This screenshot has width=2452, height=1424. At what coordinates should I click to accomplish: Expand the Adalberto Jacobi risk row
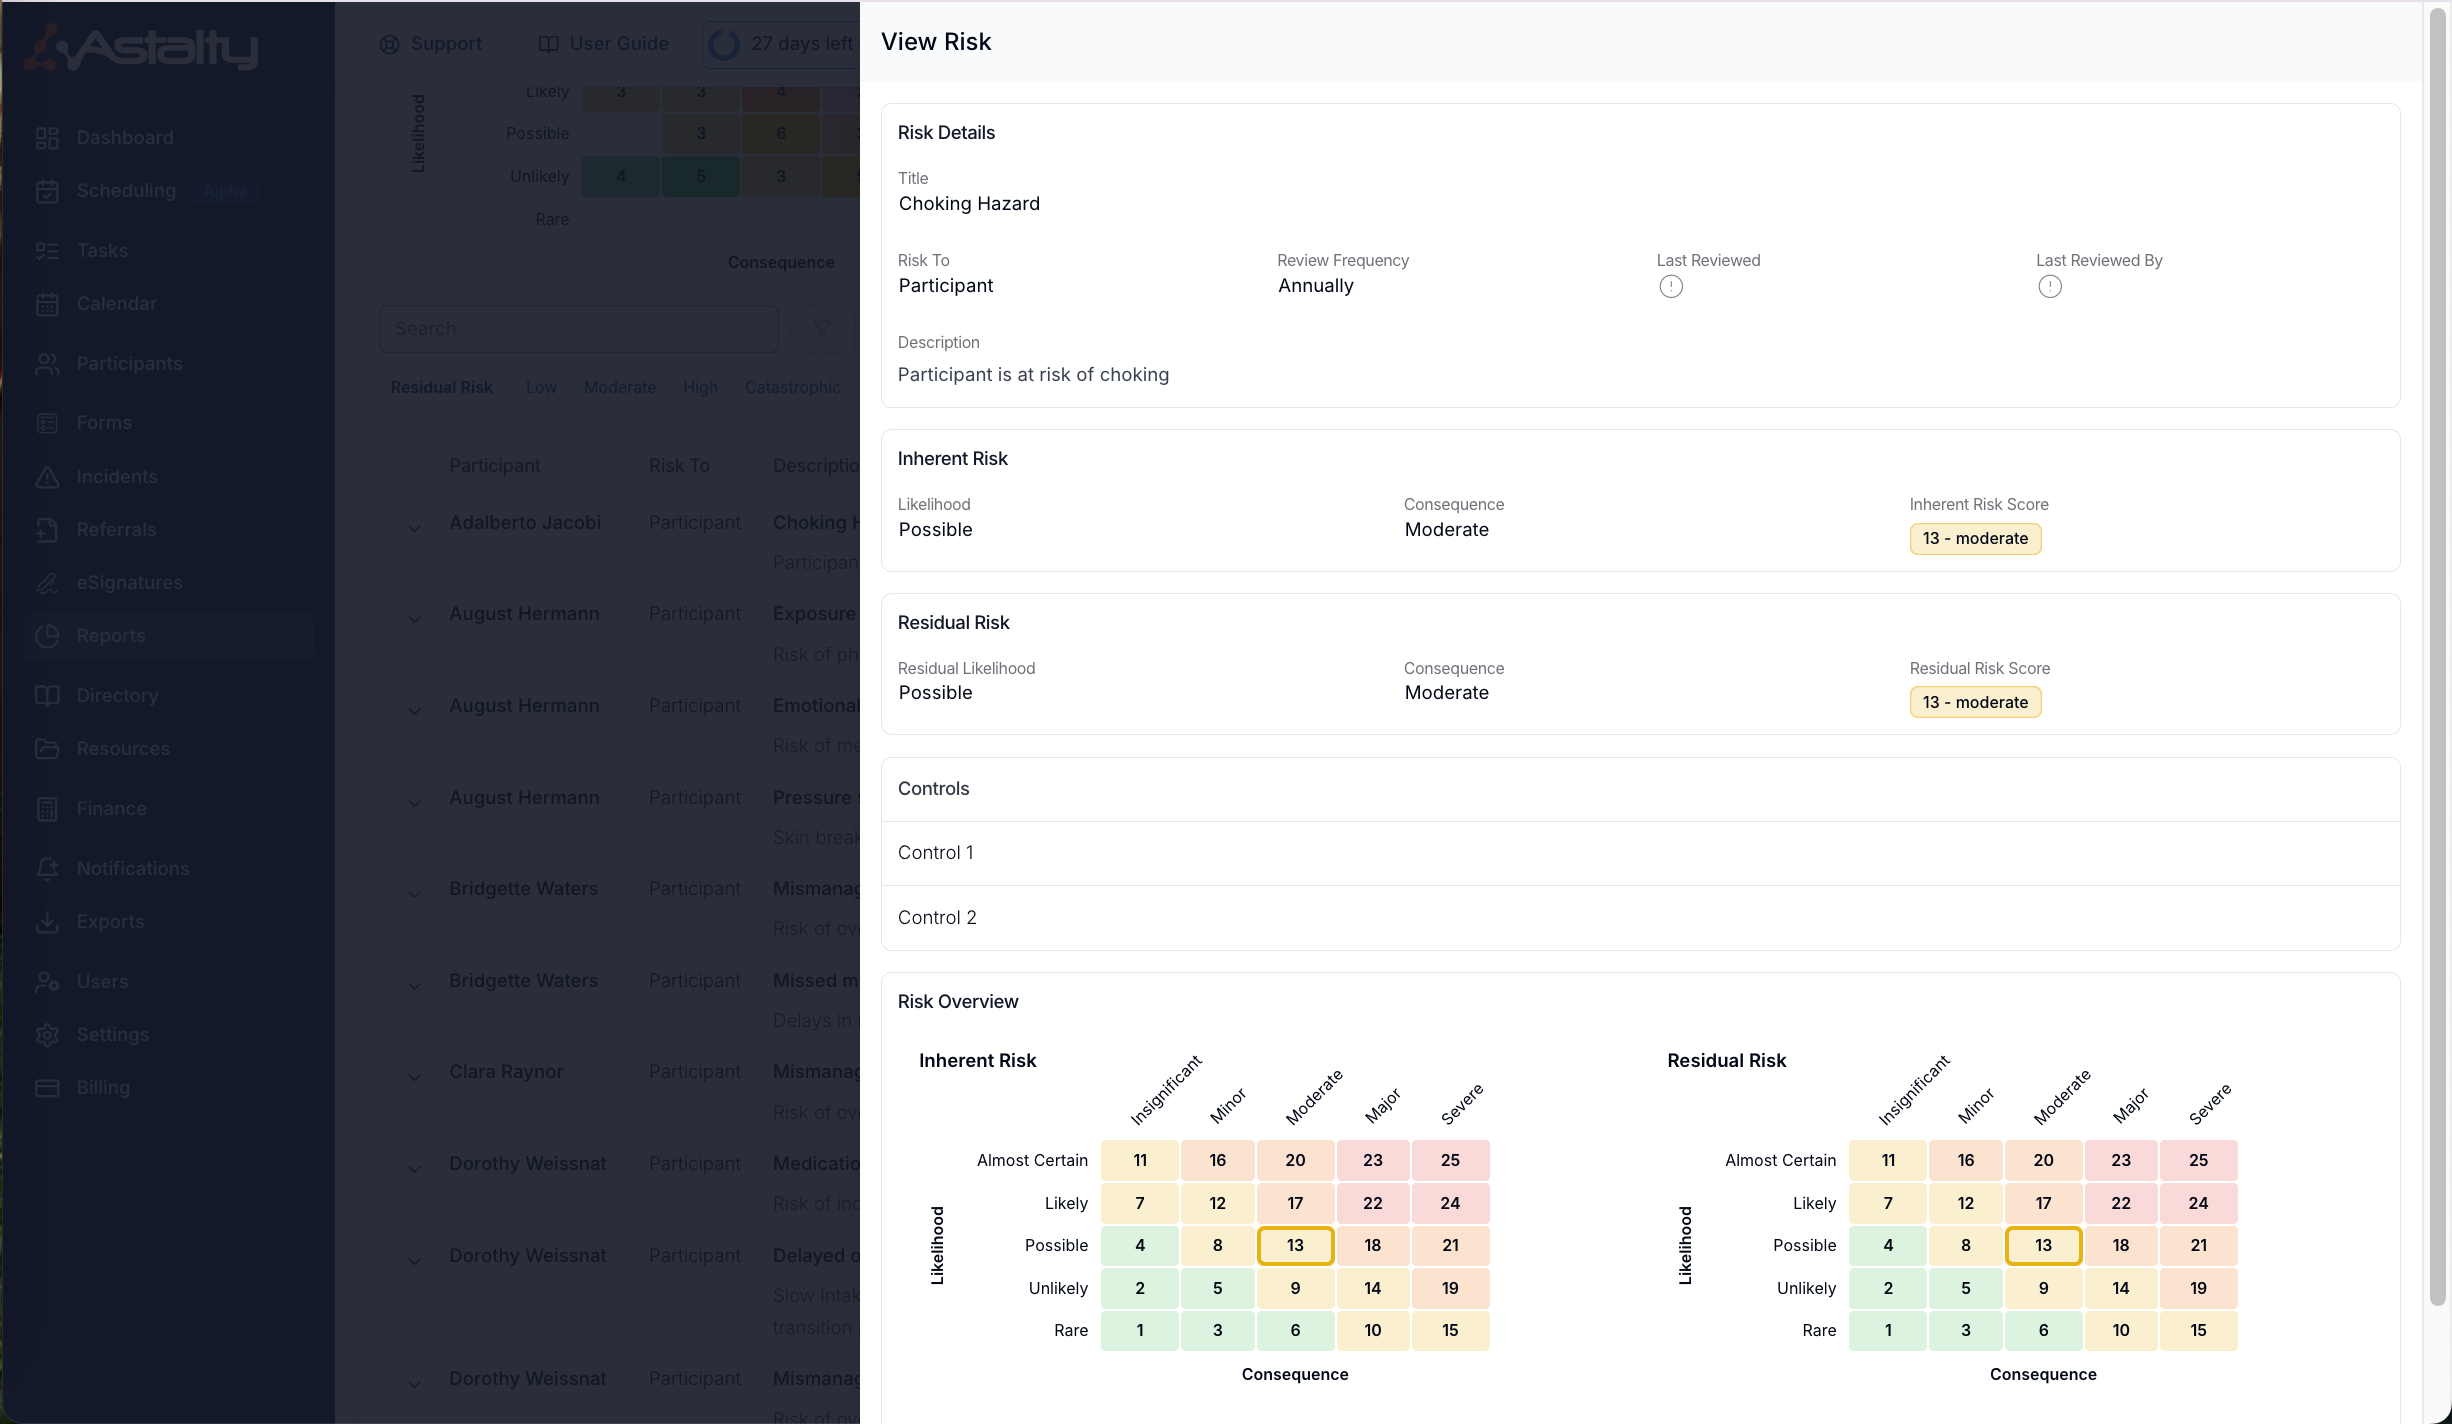[x=414, y=527]
